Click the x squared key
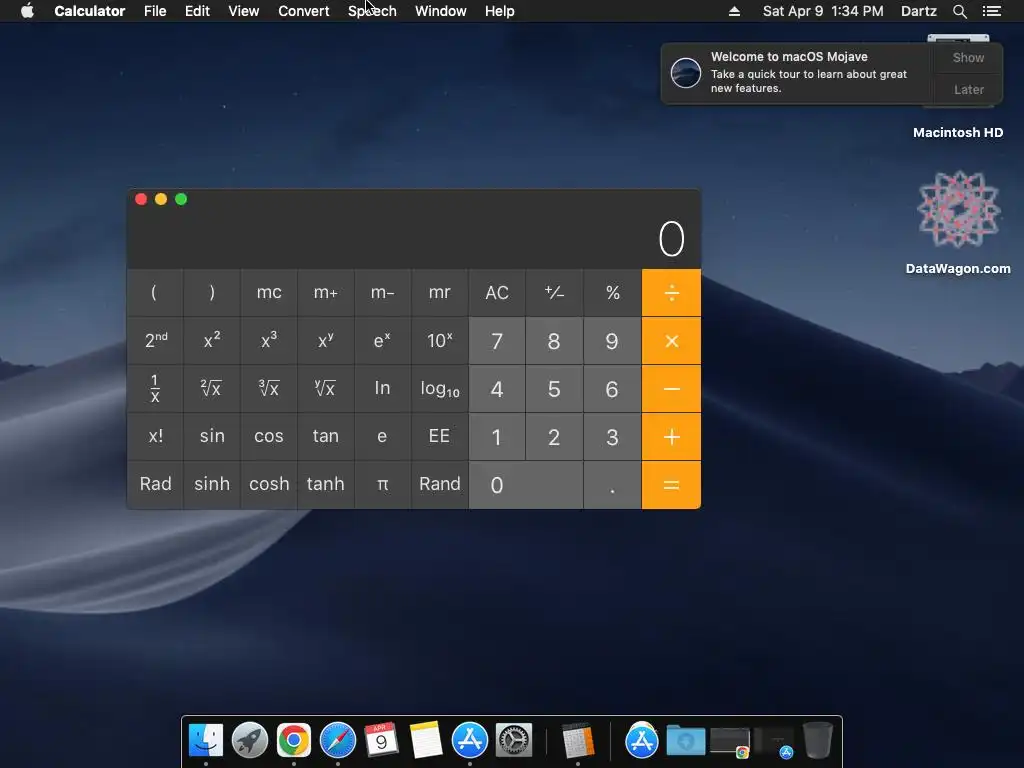The image size is (1024, 768). pyautogui.click(x=212, y=341)
